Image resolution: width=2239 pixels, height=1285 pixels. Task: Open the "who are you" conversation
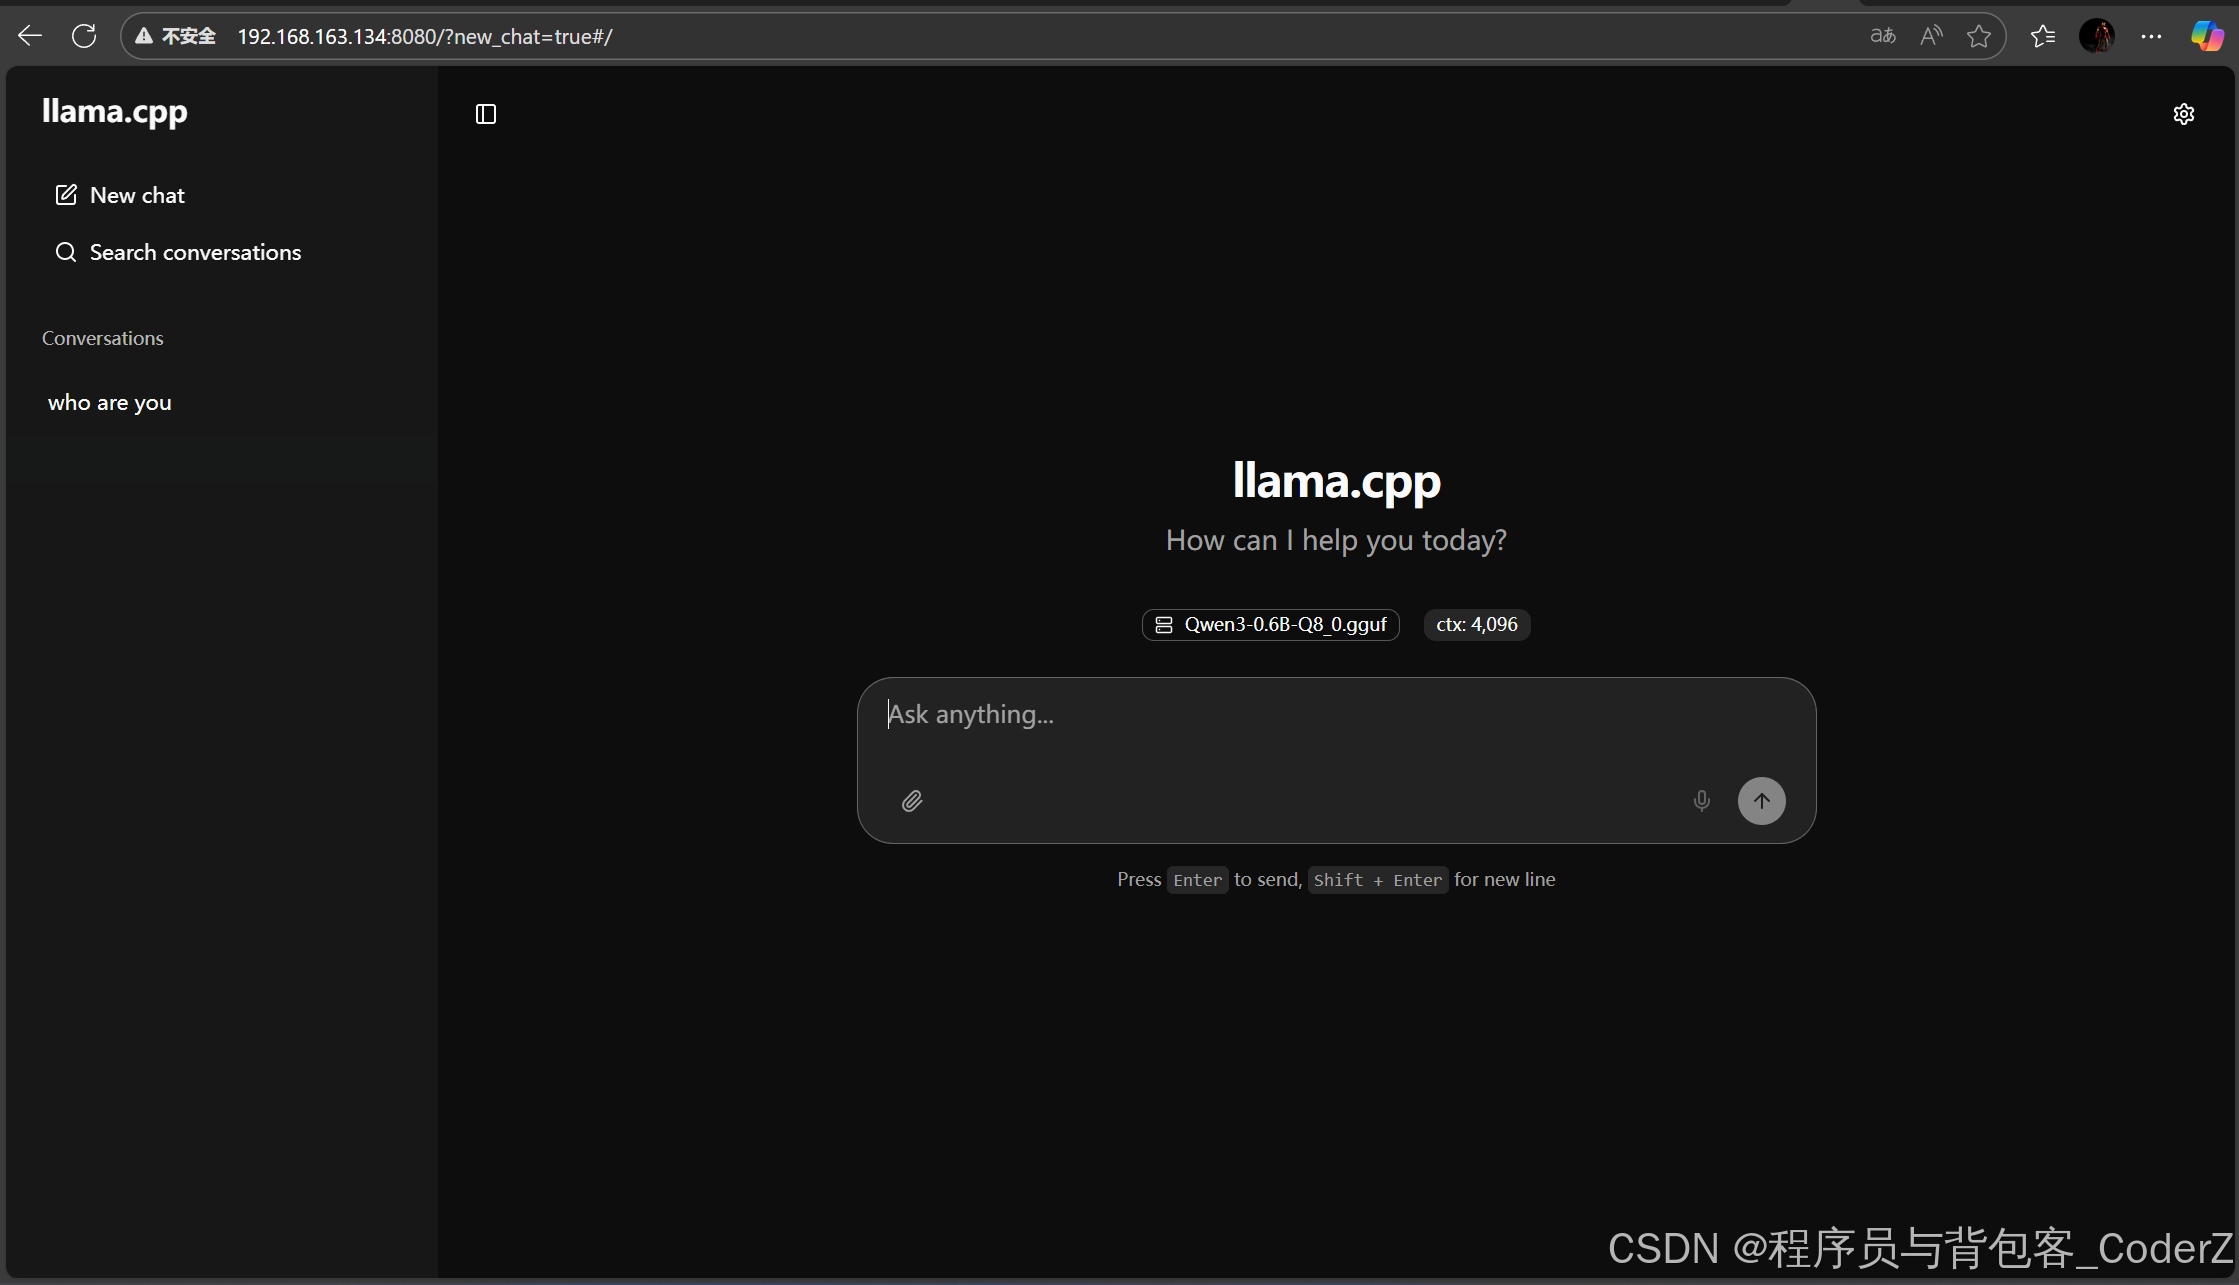tap(110, 402)
